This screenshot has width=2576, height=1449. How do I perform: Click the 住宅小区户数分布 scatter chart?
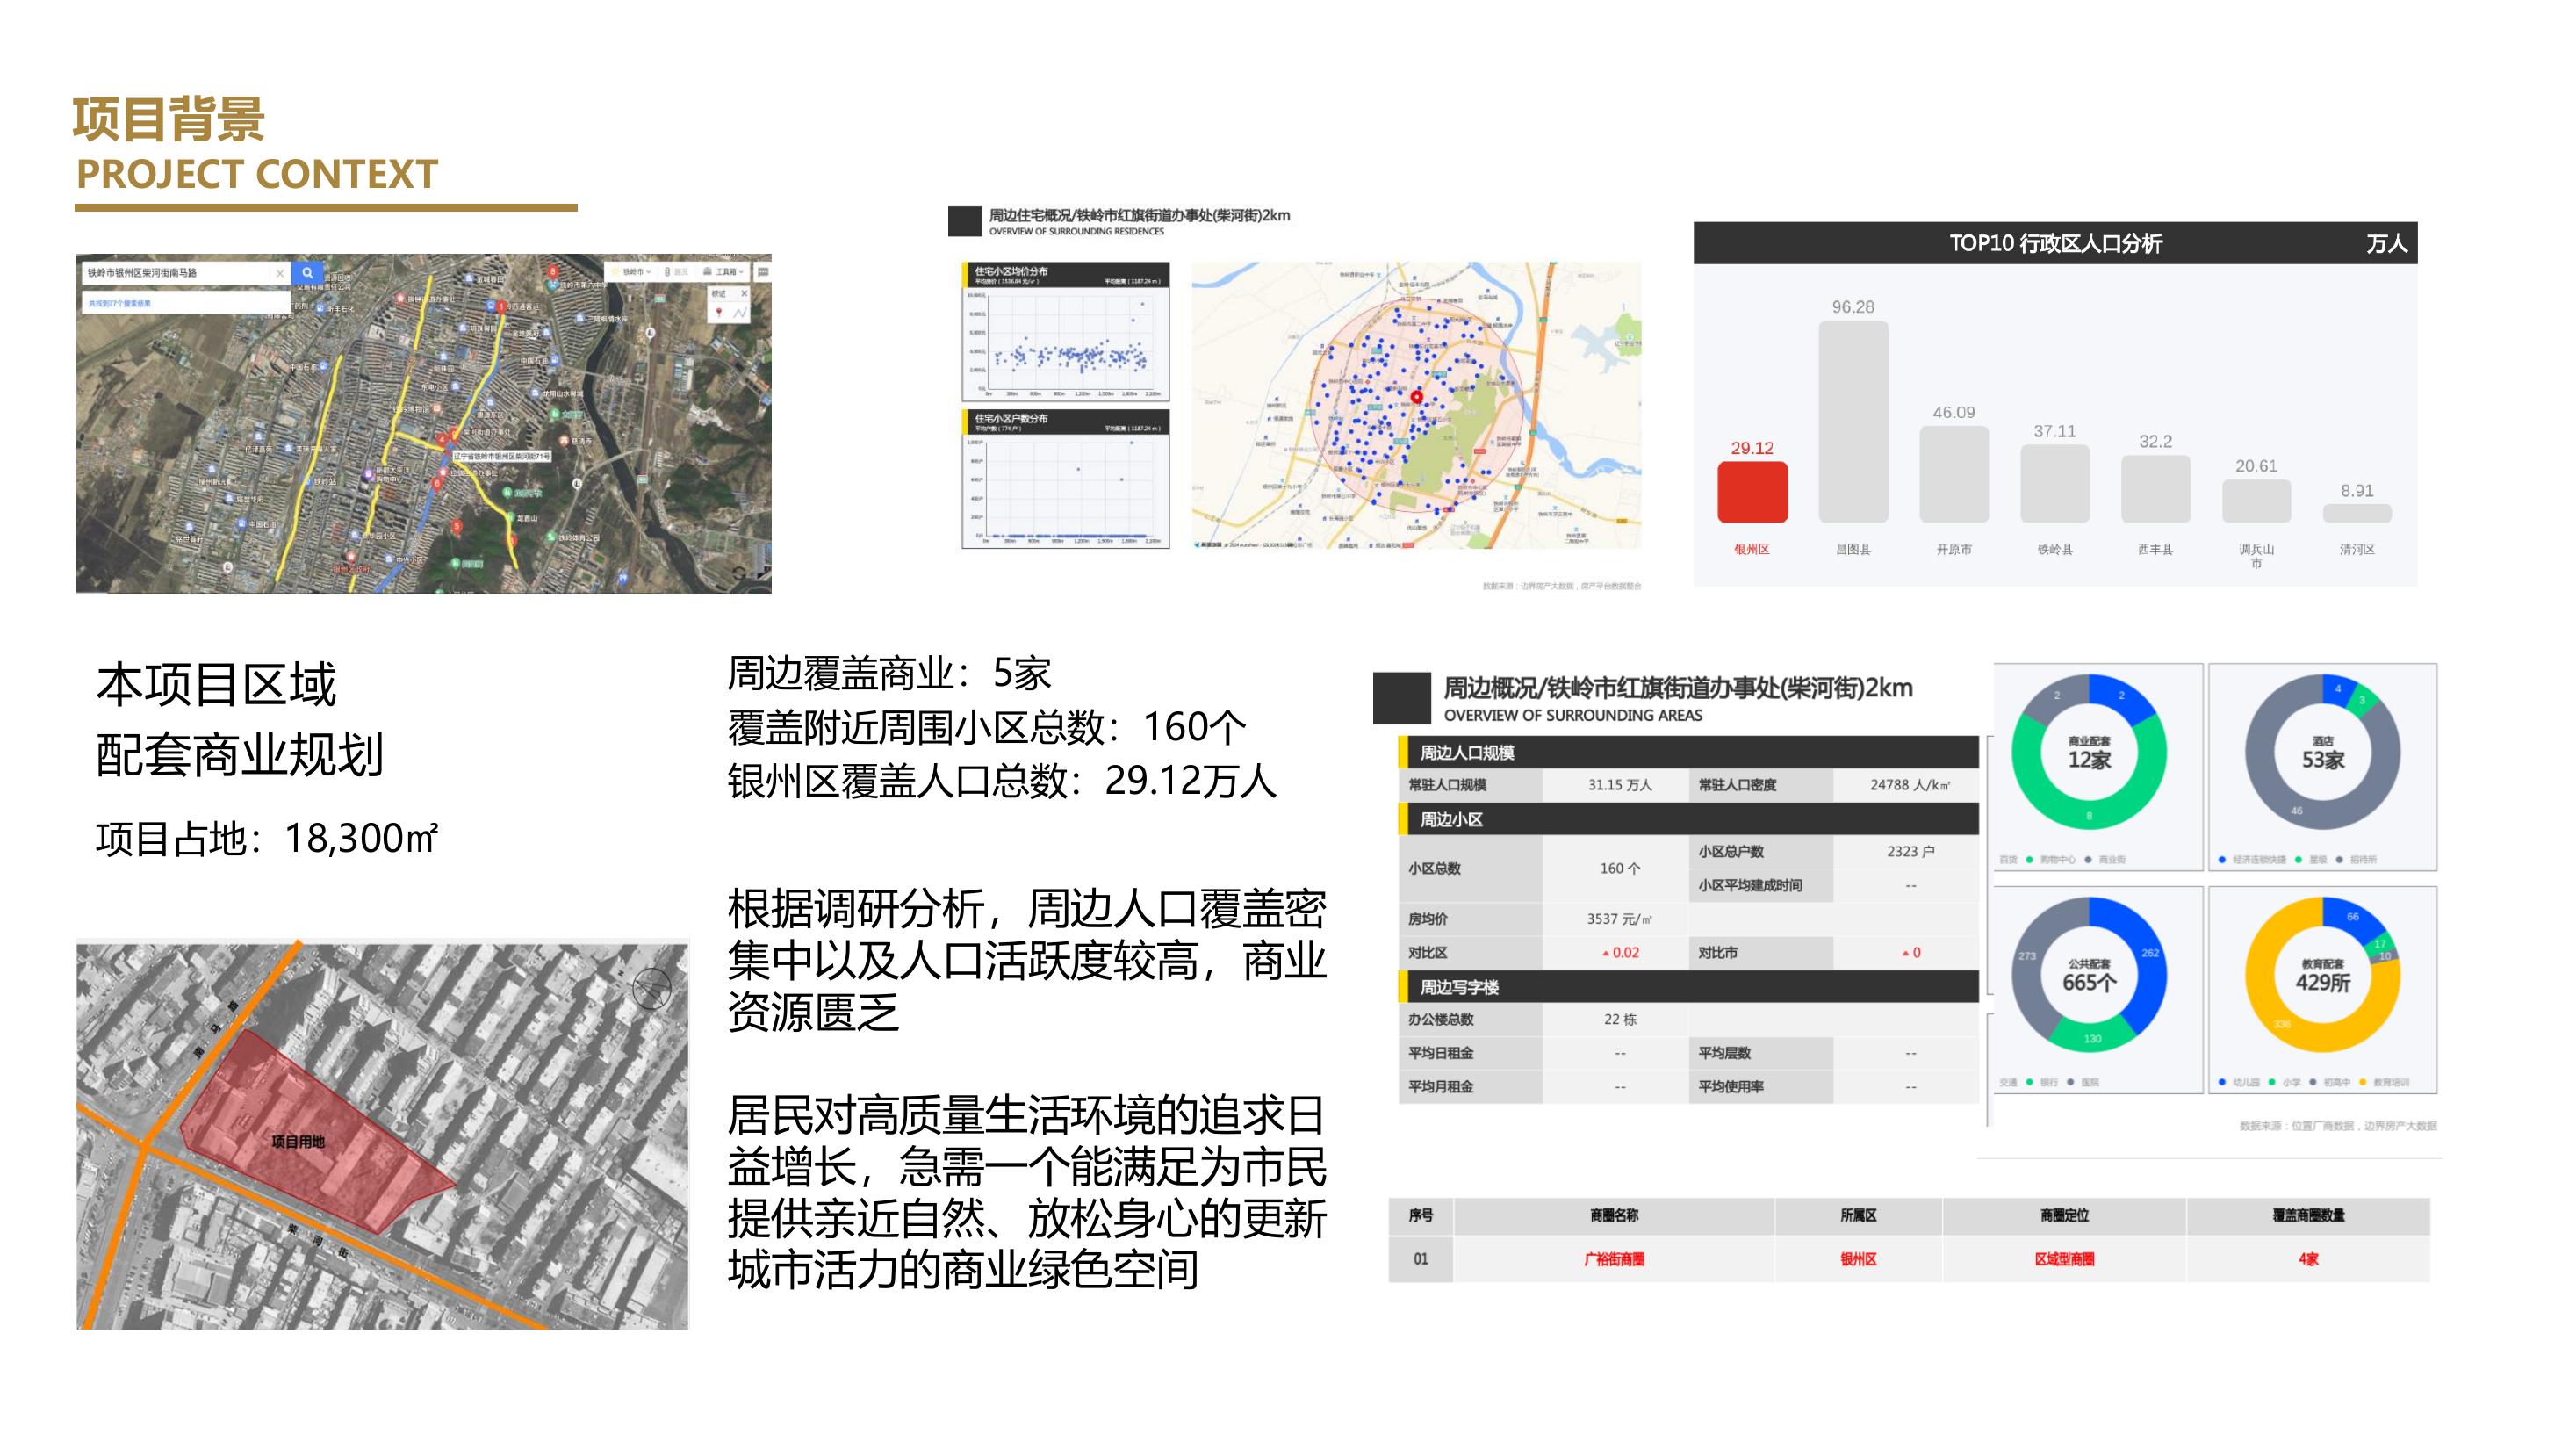(x=1065, y=479)
